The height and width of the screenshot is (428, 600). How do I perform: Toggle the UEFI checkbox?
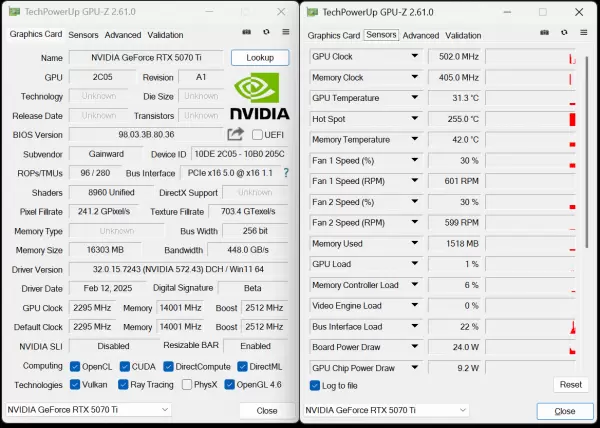pyautogui.click(x=258, y=135)
